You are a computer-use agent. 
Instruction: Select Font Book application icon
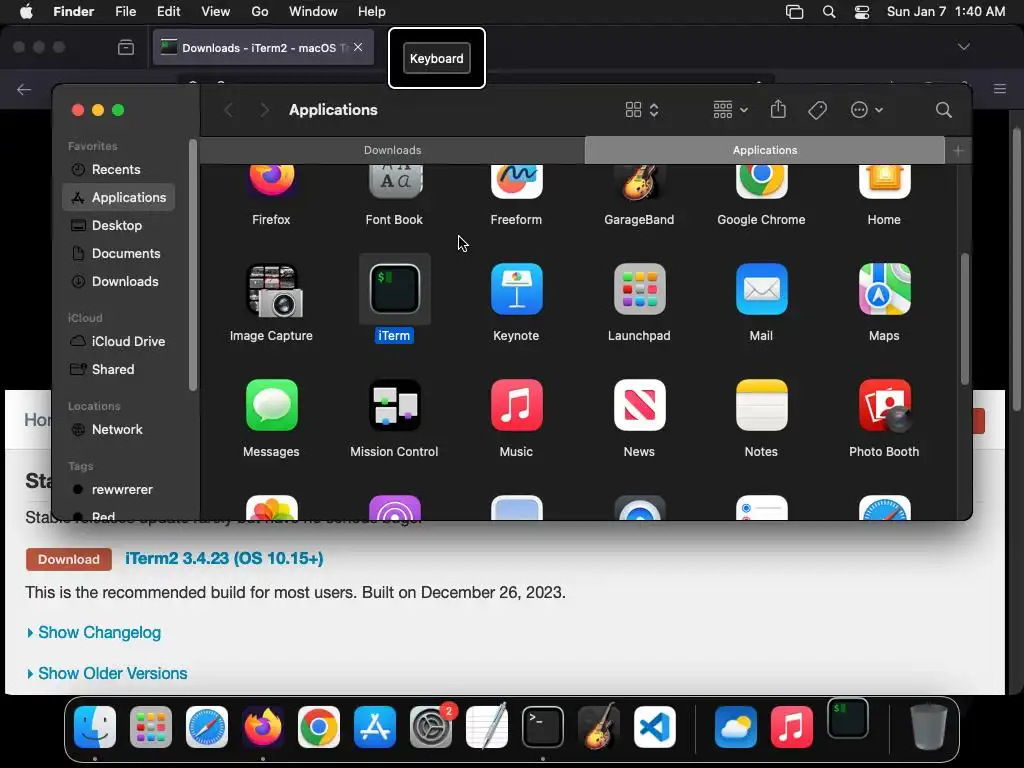click(x=394, y=182)
